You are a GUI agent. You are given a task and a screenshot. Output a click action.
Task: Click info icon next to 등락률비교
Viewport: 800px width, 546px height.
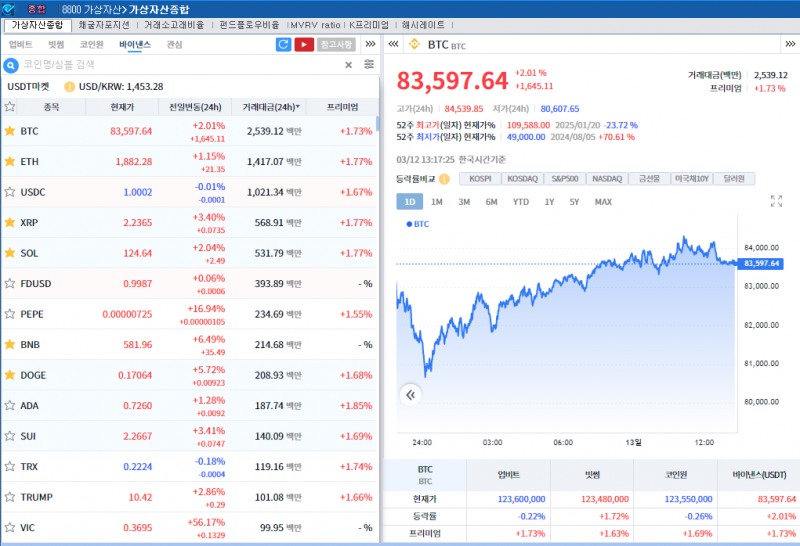click(444, 179)
